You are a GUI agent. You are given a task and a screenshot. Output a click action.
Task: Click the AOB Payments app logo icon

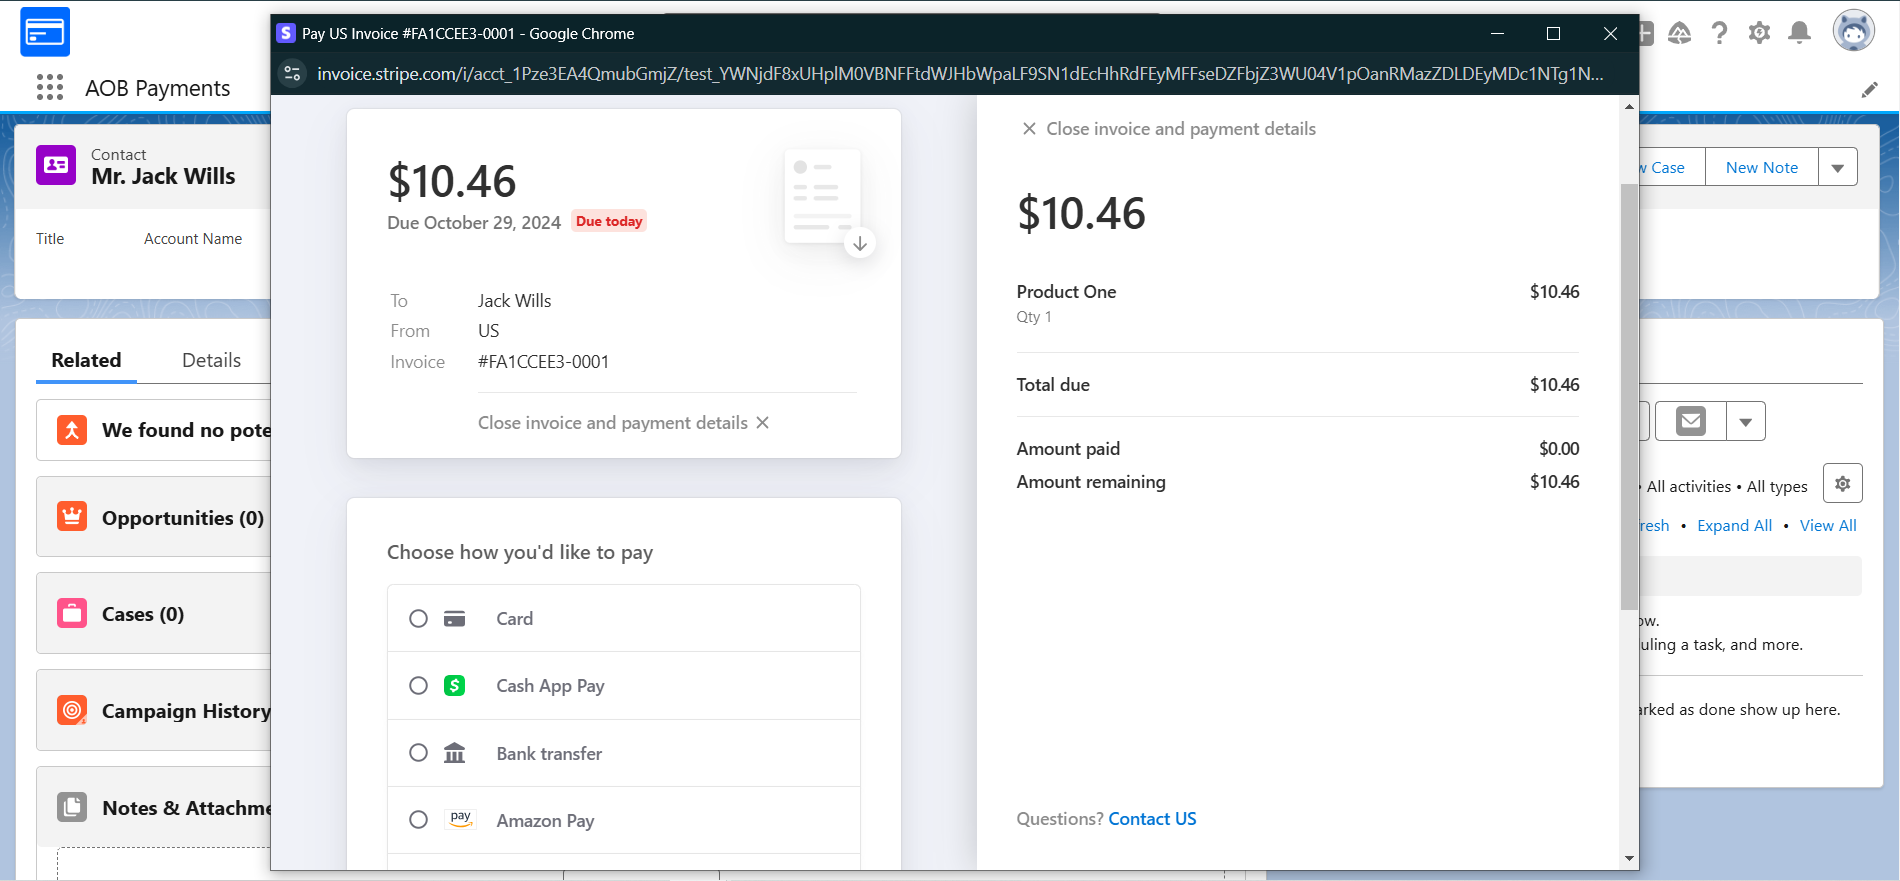coord(45,32)
